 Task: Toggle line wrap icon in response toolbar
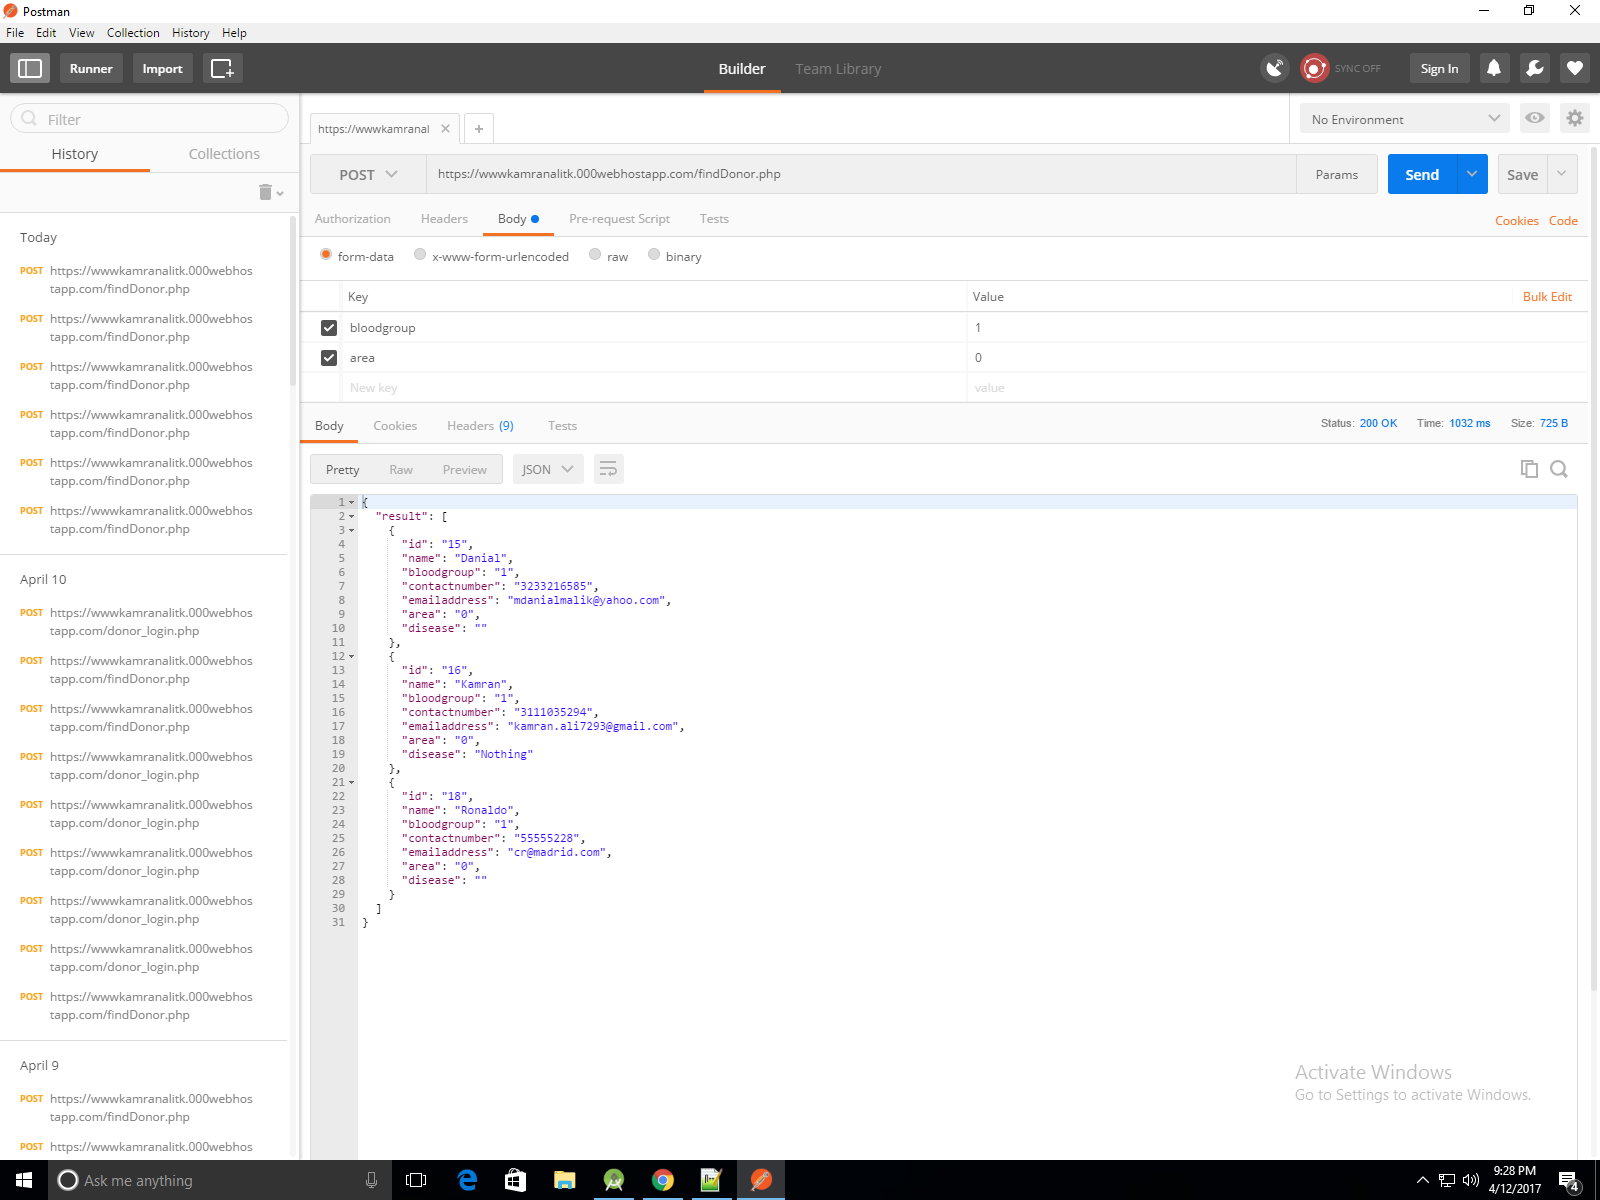pyautogui.click(x=608, y=469)
